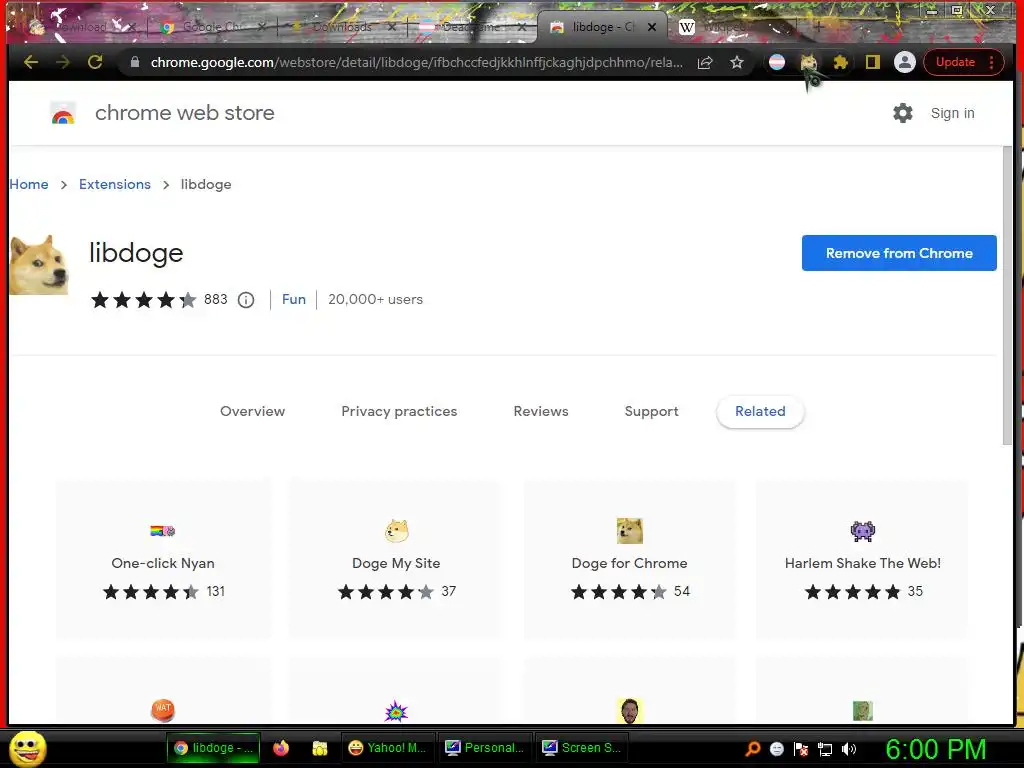
Task: Reload the page with the refresh icon
Action: pyautogui.click(x=95, y=62)
